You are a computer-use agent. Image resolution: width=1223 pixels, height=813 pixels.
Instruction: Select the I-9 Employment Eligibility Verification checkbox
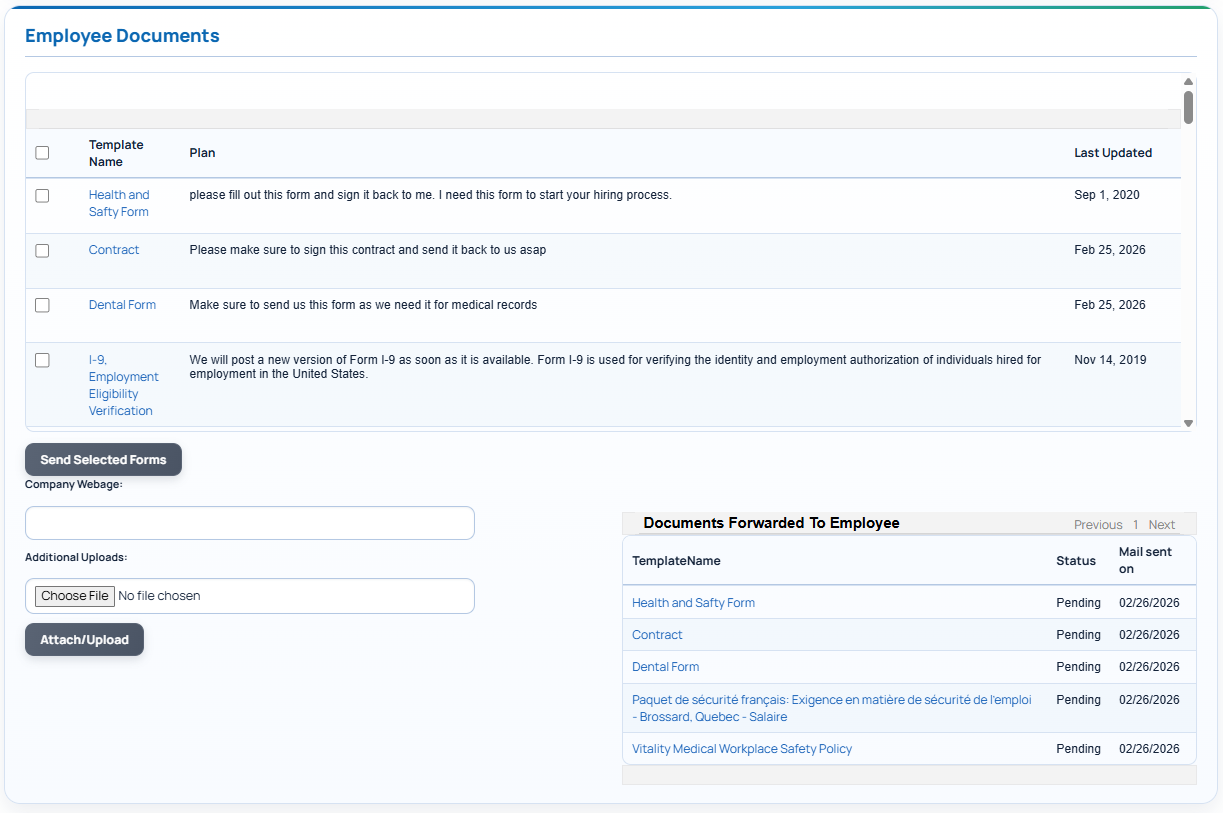(x=42, y=360)
